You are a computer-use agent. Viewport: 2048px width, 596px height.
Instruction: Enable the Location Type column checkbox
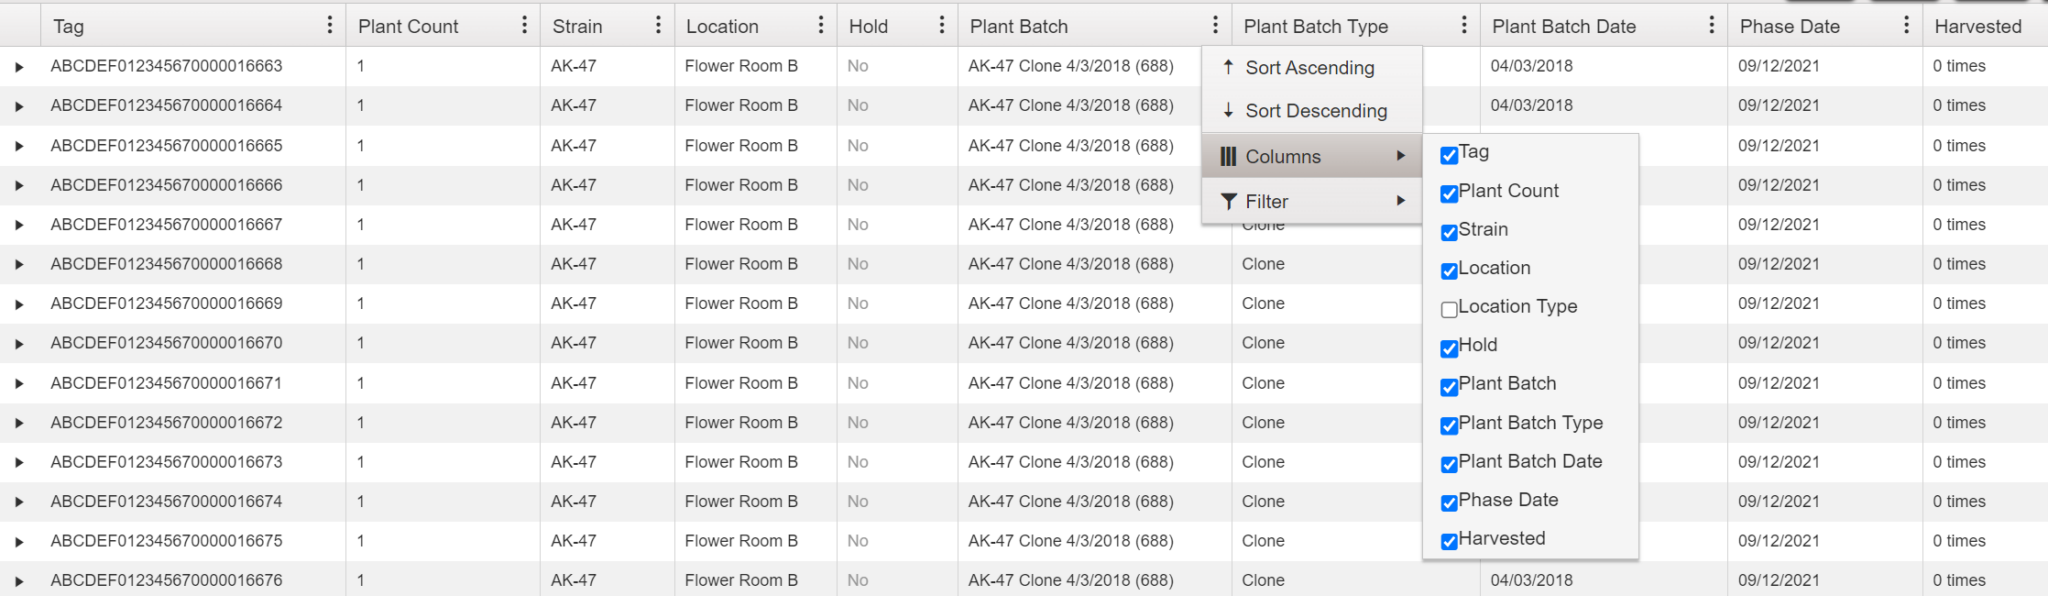(x=1449, y=309)
